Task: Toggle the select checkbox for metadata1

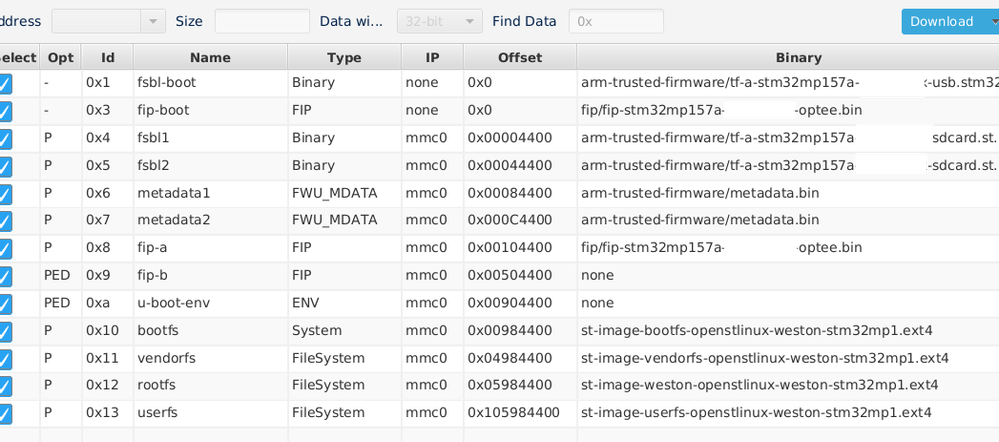Action: coord(5,193)
